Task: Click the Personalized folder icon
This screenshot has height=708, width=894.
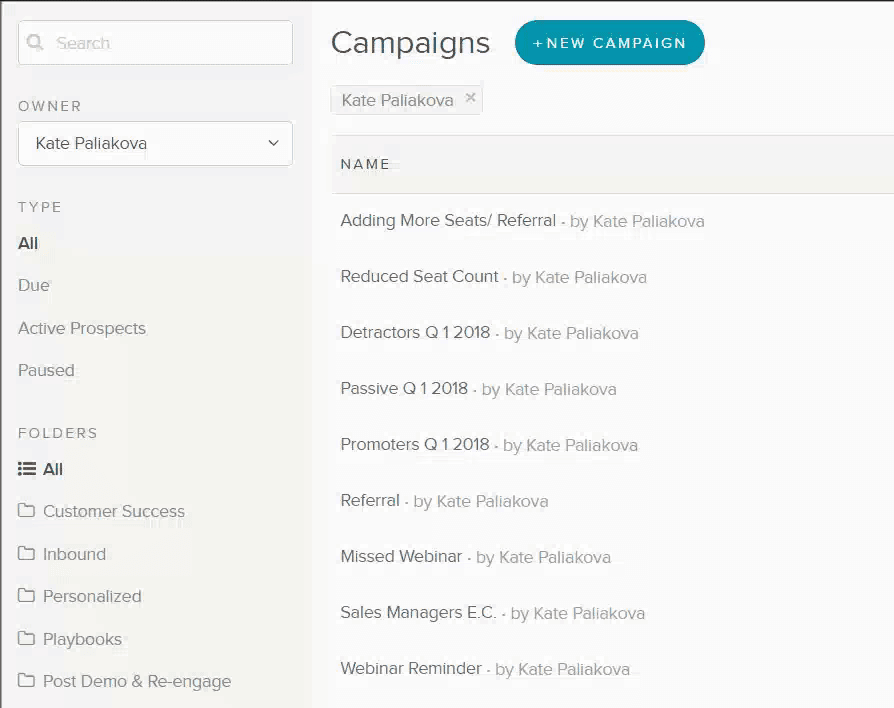Action: [26, 596]
